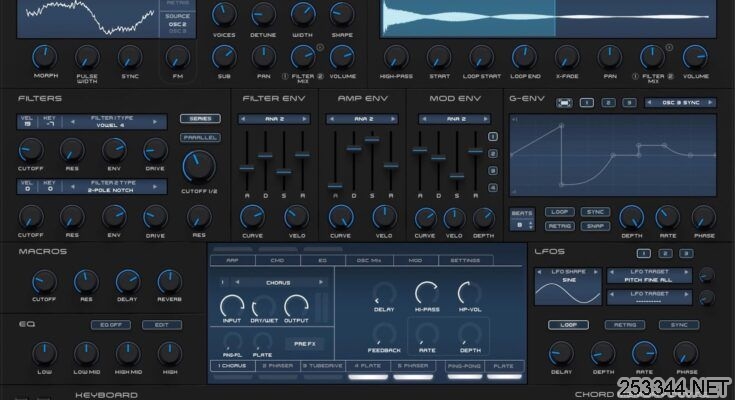Toggle the LFO RETRIG button
Viewport: 735px width, 400px height.
click(625, 325)
